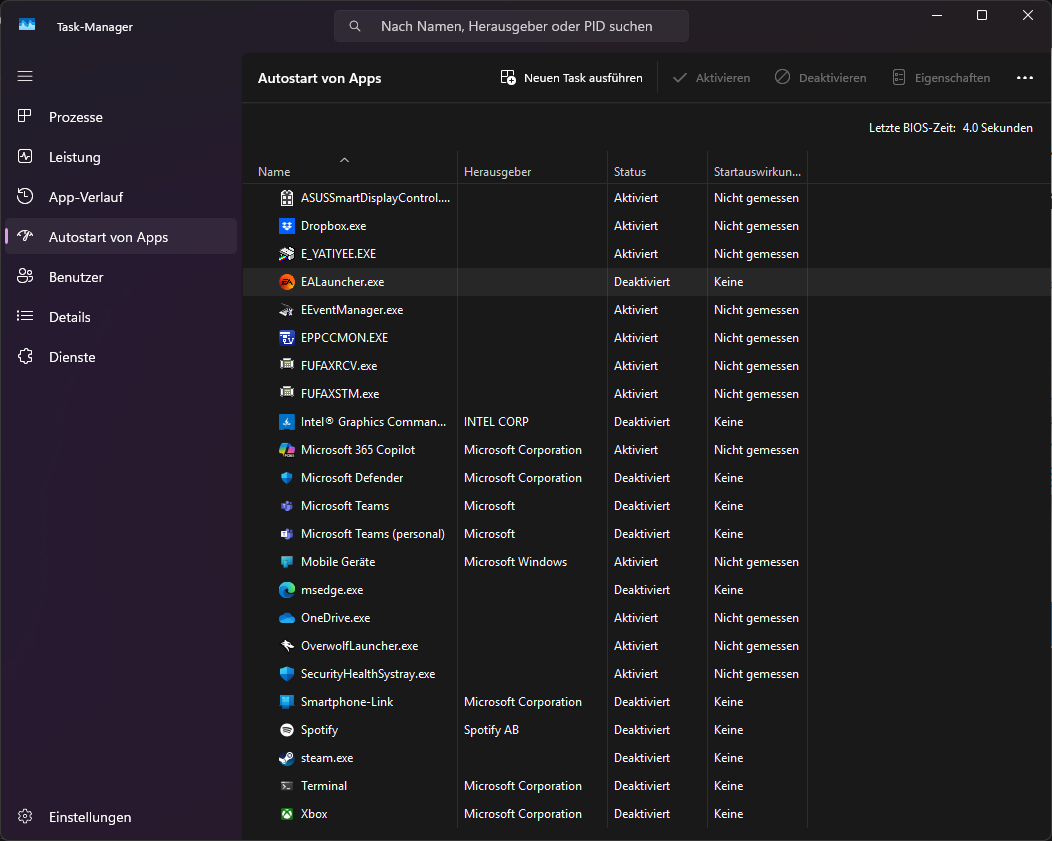Select the SecurityHealthSystray.exe row
1052x841 pixels.
click(x=647, y=674)
